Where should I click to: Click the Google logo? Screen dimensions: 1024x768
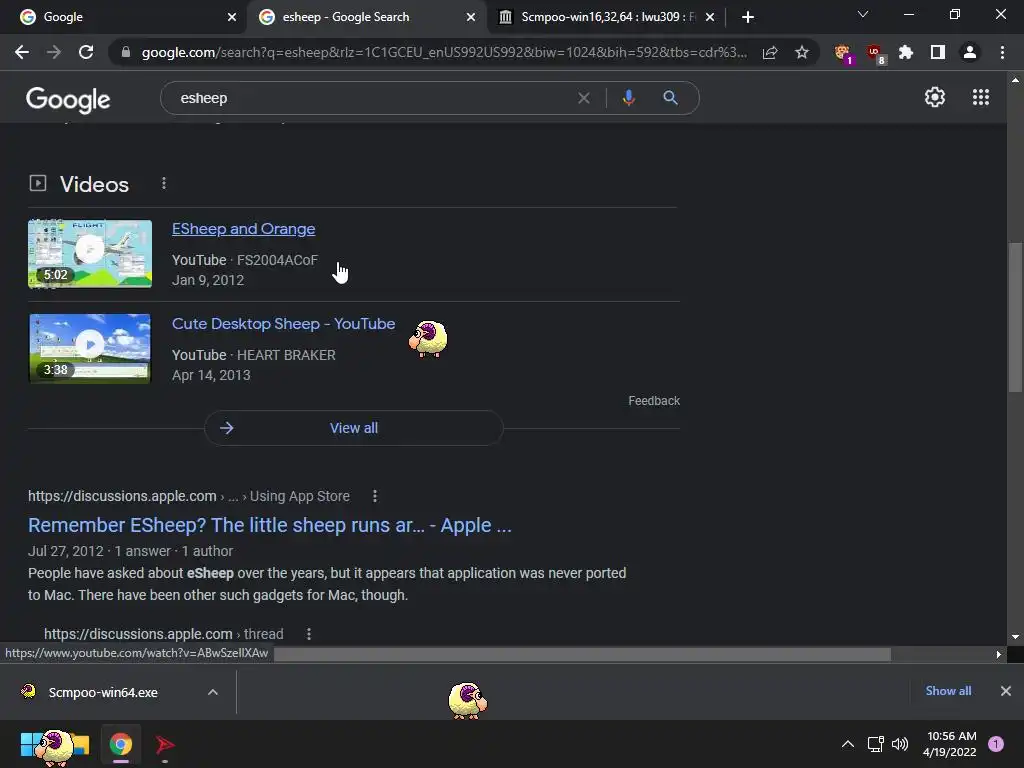[68, 99]
